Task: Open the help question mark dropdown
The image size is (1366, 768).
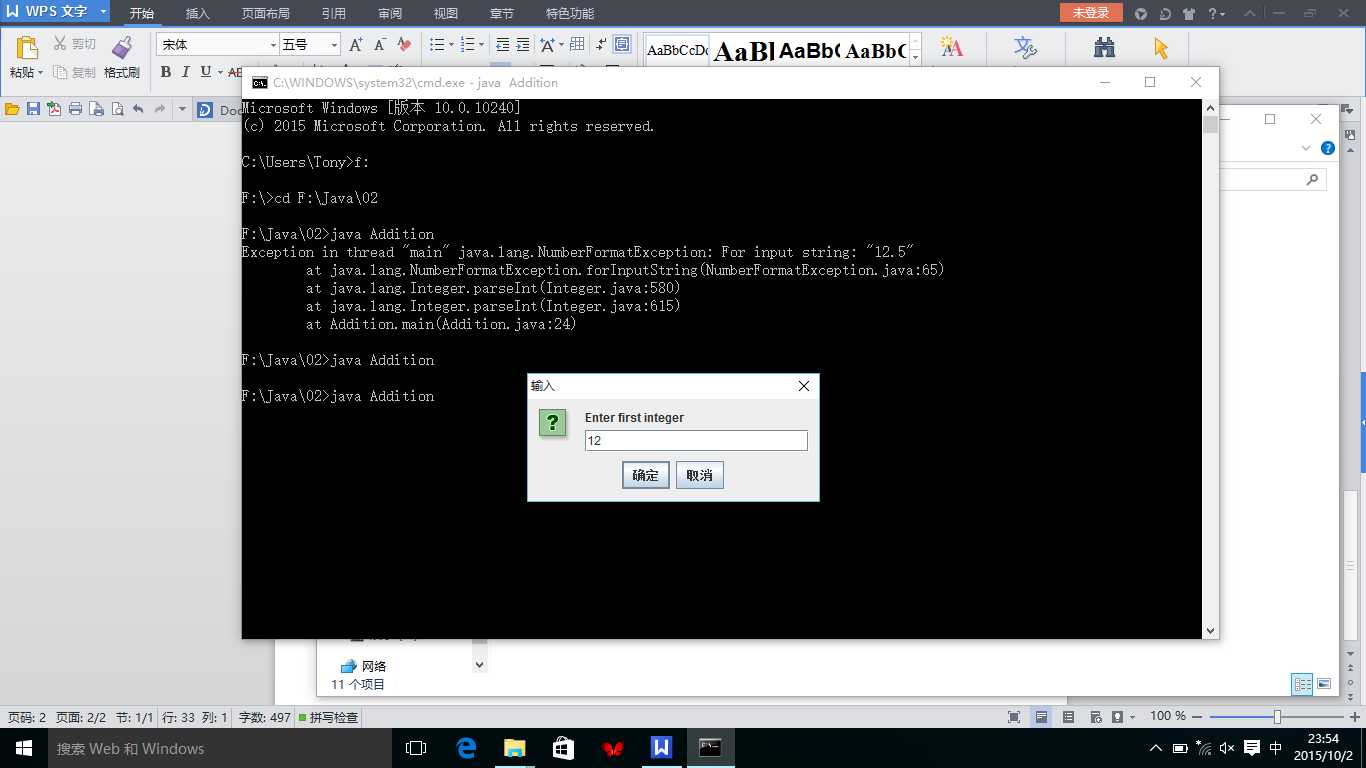Action: pos(1216,14)
